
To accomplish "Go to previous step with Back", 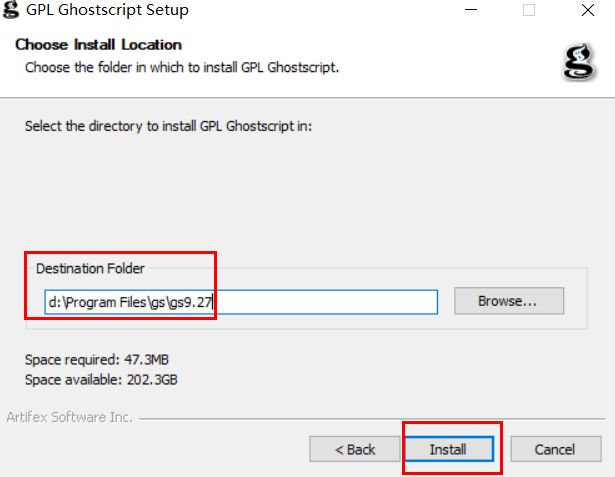I will [355, 449].
